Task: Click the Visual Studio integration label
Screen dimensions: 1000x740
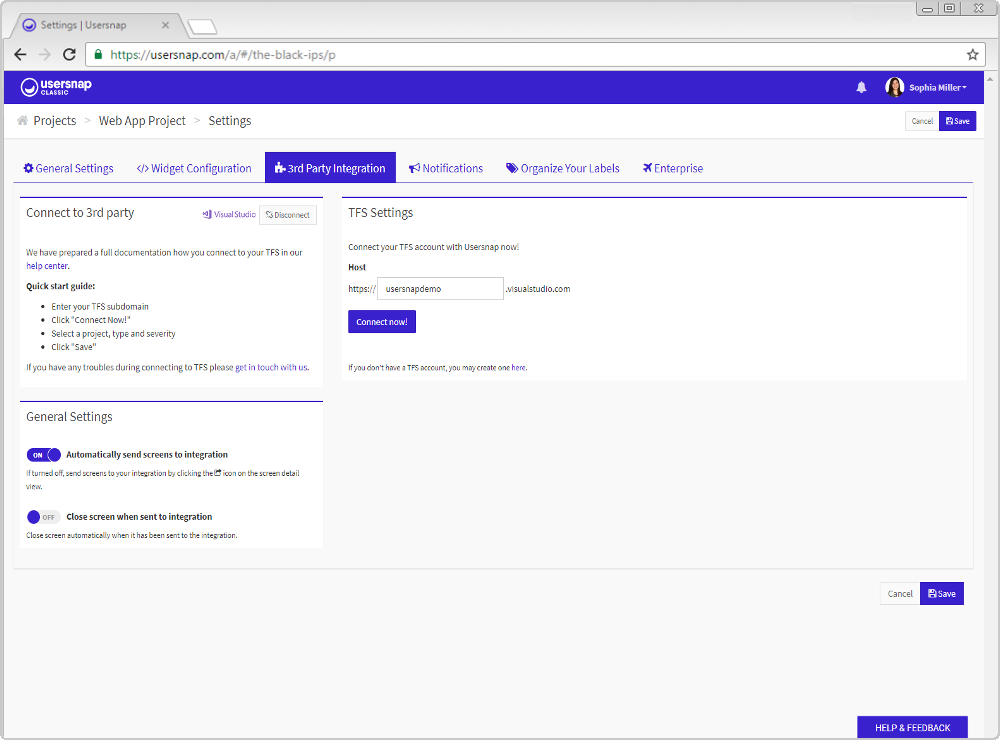Action: point(229,215)
